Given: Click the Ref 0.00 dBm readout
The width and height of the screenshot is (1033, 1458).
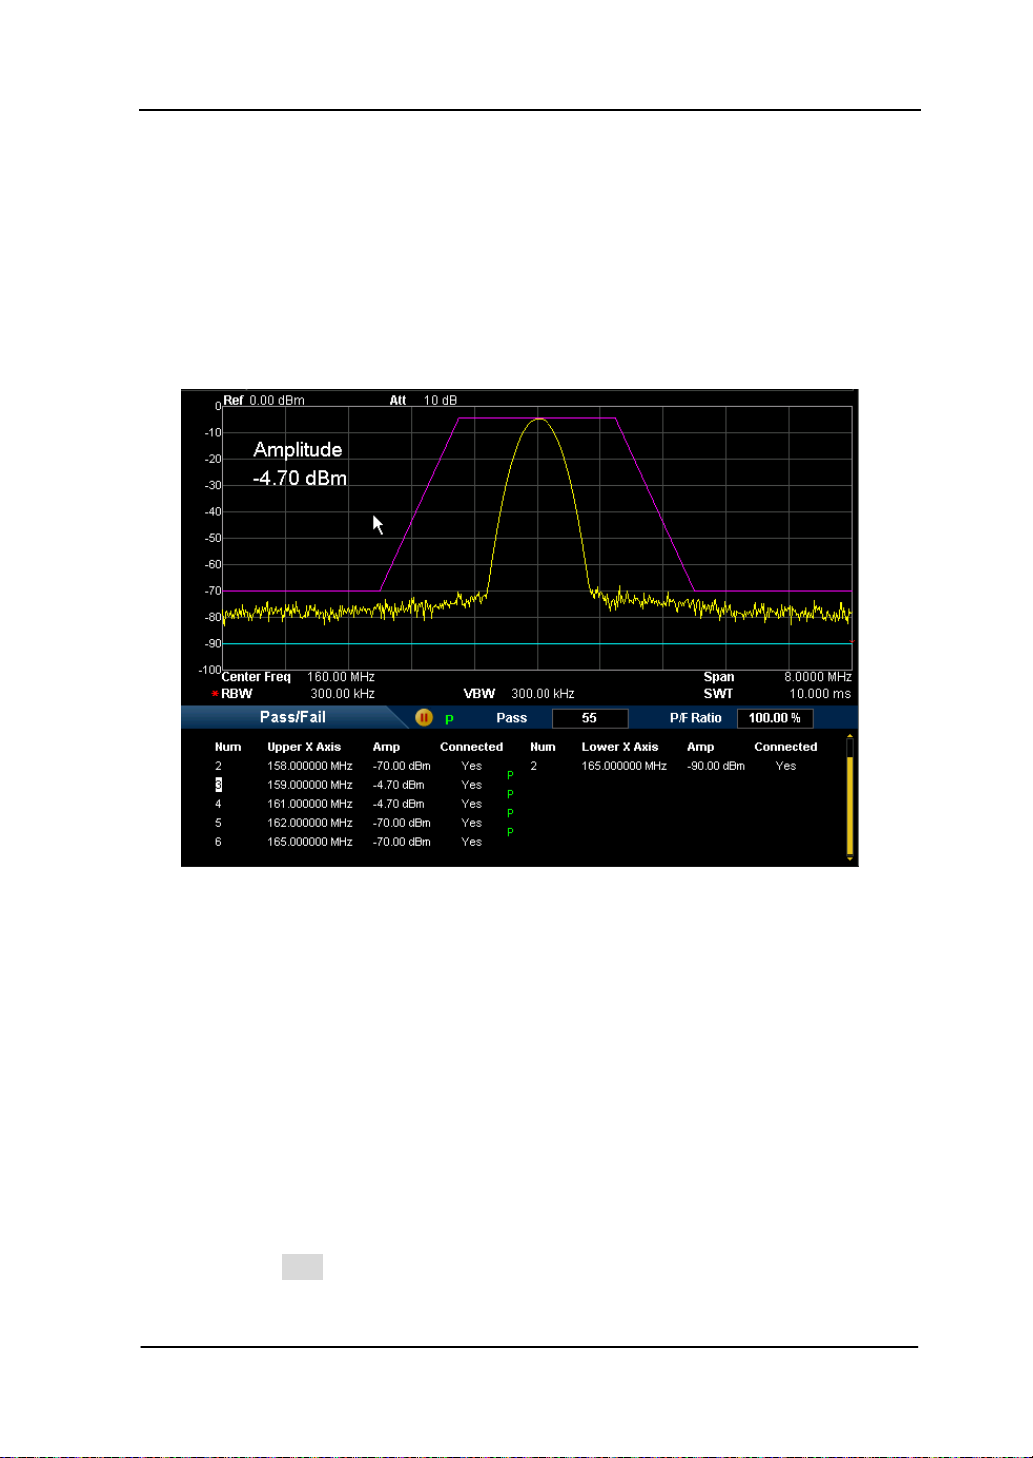Looking at the screenshot, I should click(264, 400).
